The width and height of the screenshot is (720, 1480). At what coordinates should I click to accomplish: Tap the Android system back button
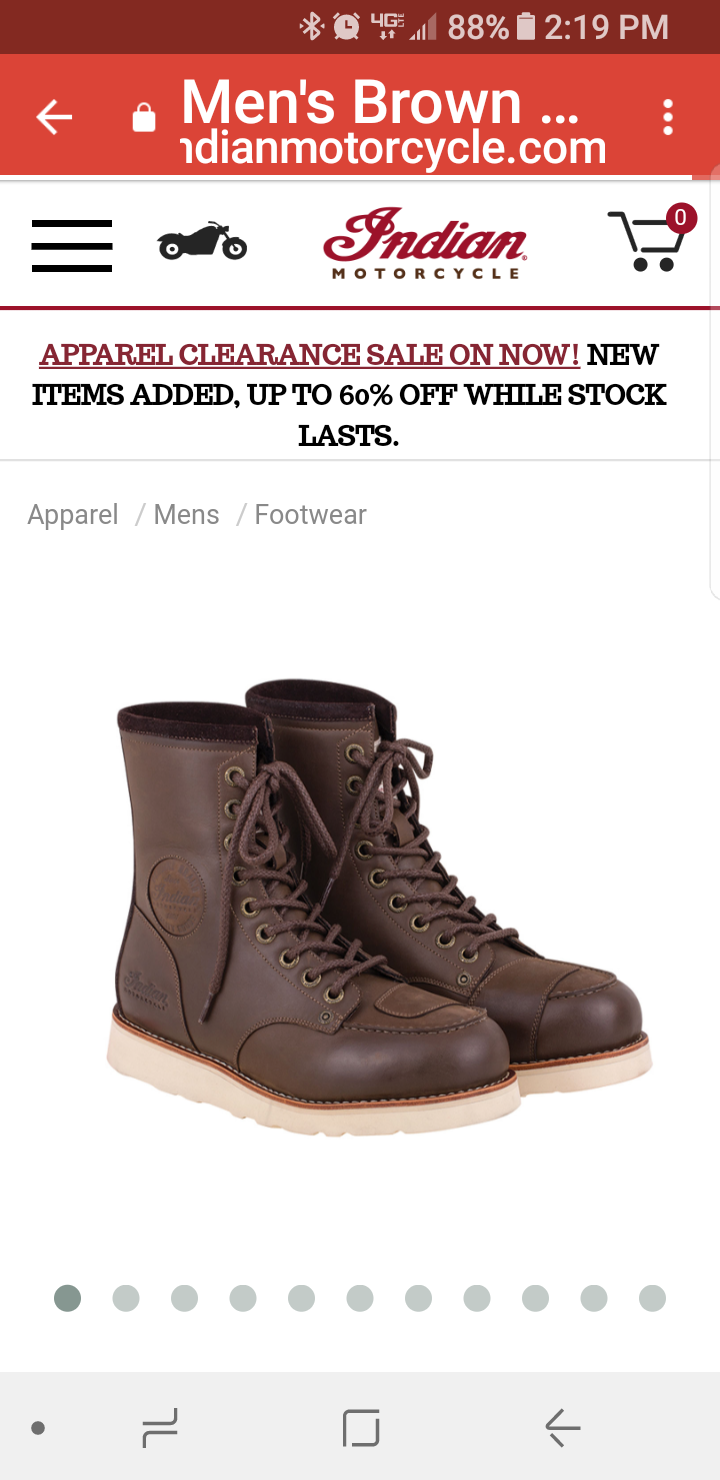pos(562,1428)
